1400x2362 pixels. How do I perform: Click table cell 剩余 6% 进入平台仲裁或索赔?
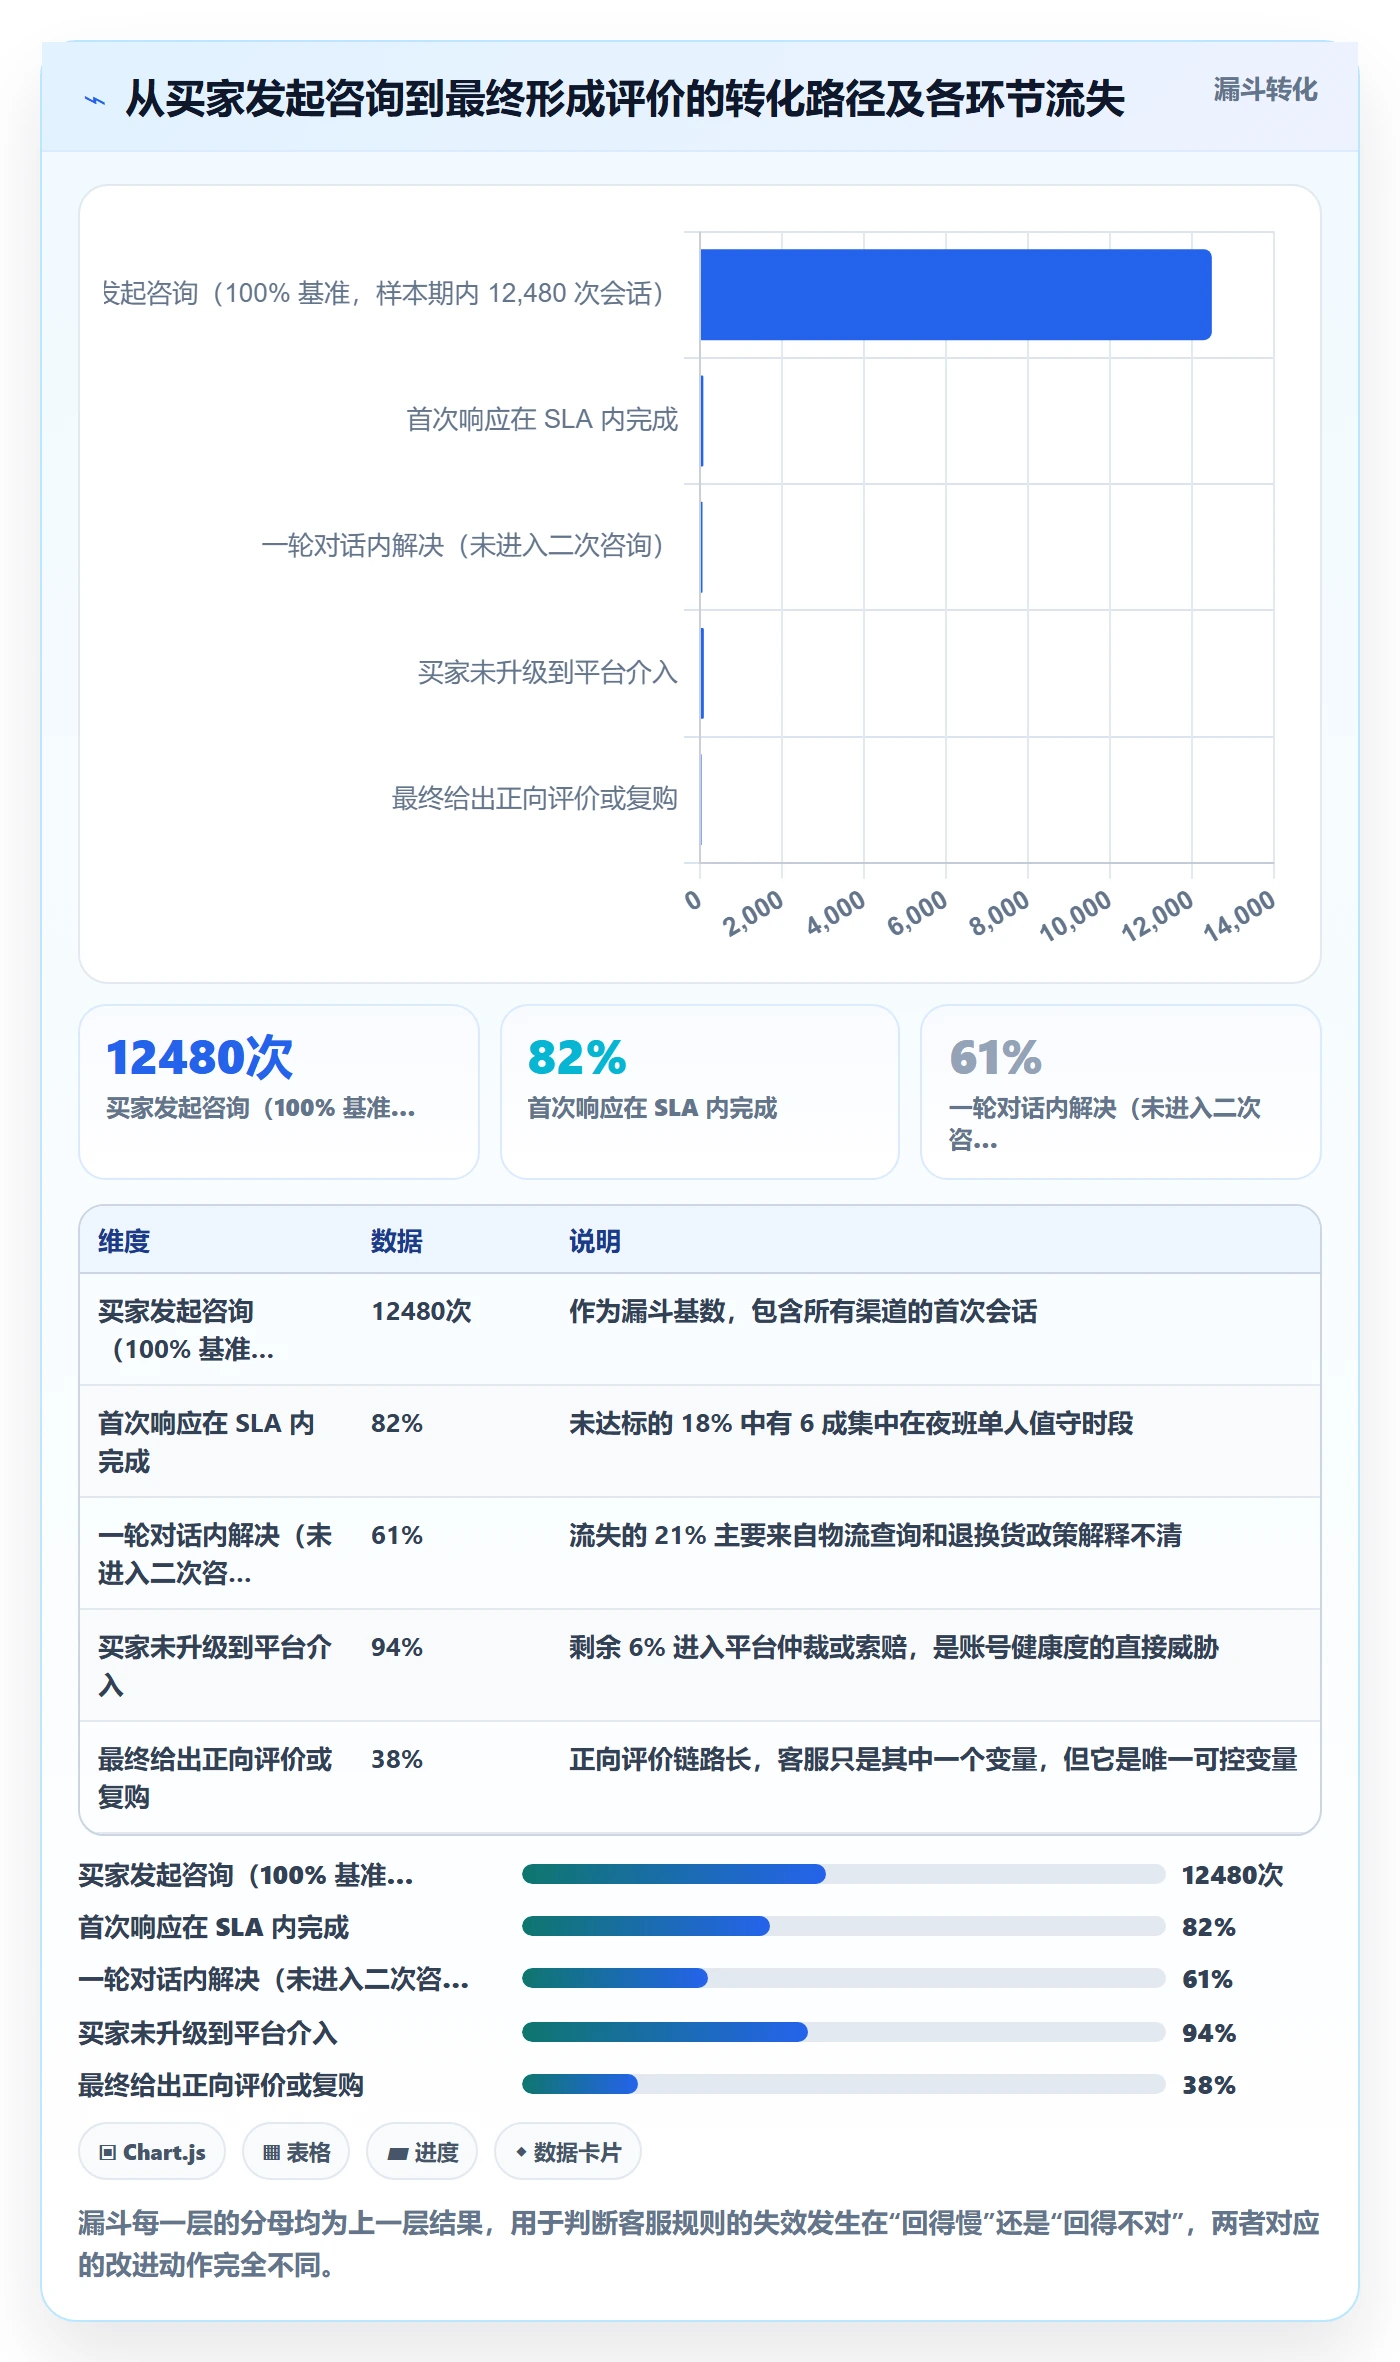pos(893,1647)
